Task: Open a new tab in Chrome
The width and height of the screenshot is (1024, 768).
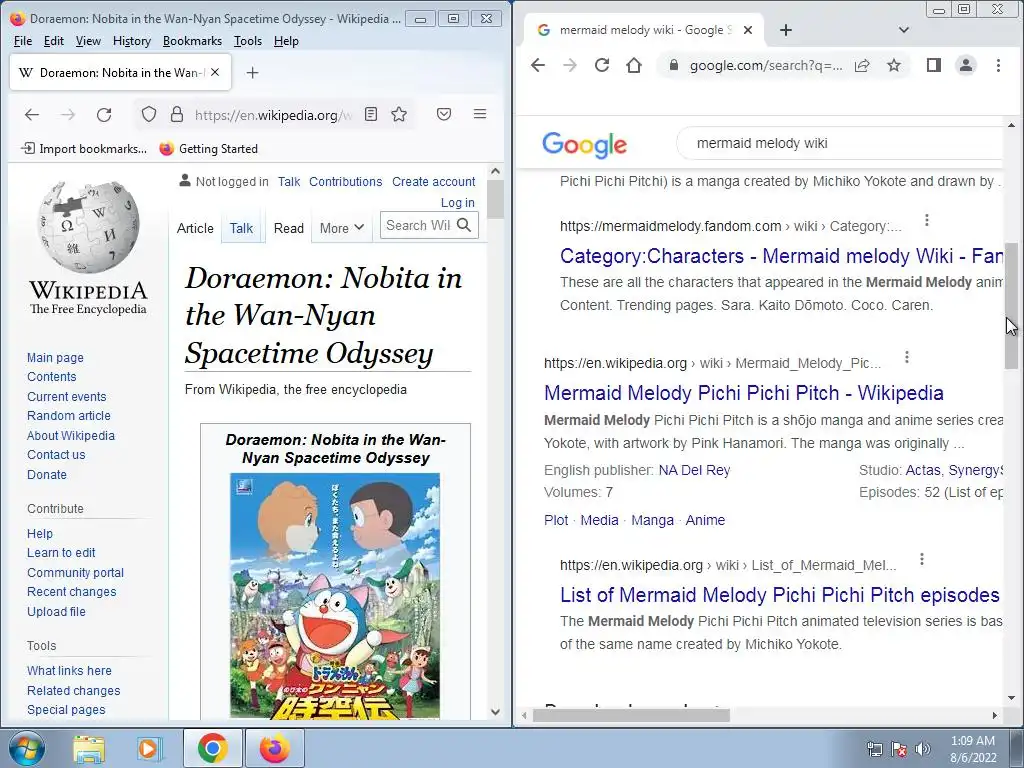Action: (786, 30)
